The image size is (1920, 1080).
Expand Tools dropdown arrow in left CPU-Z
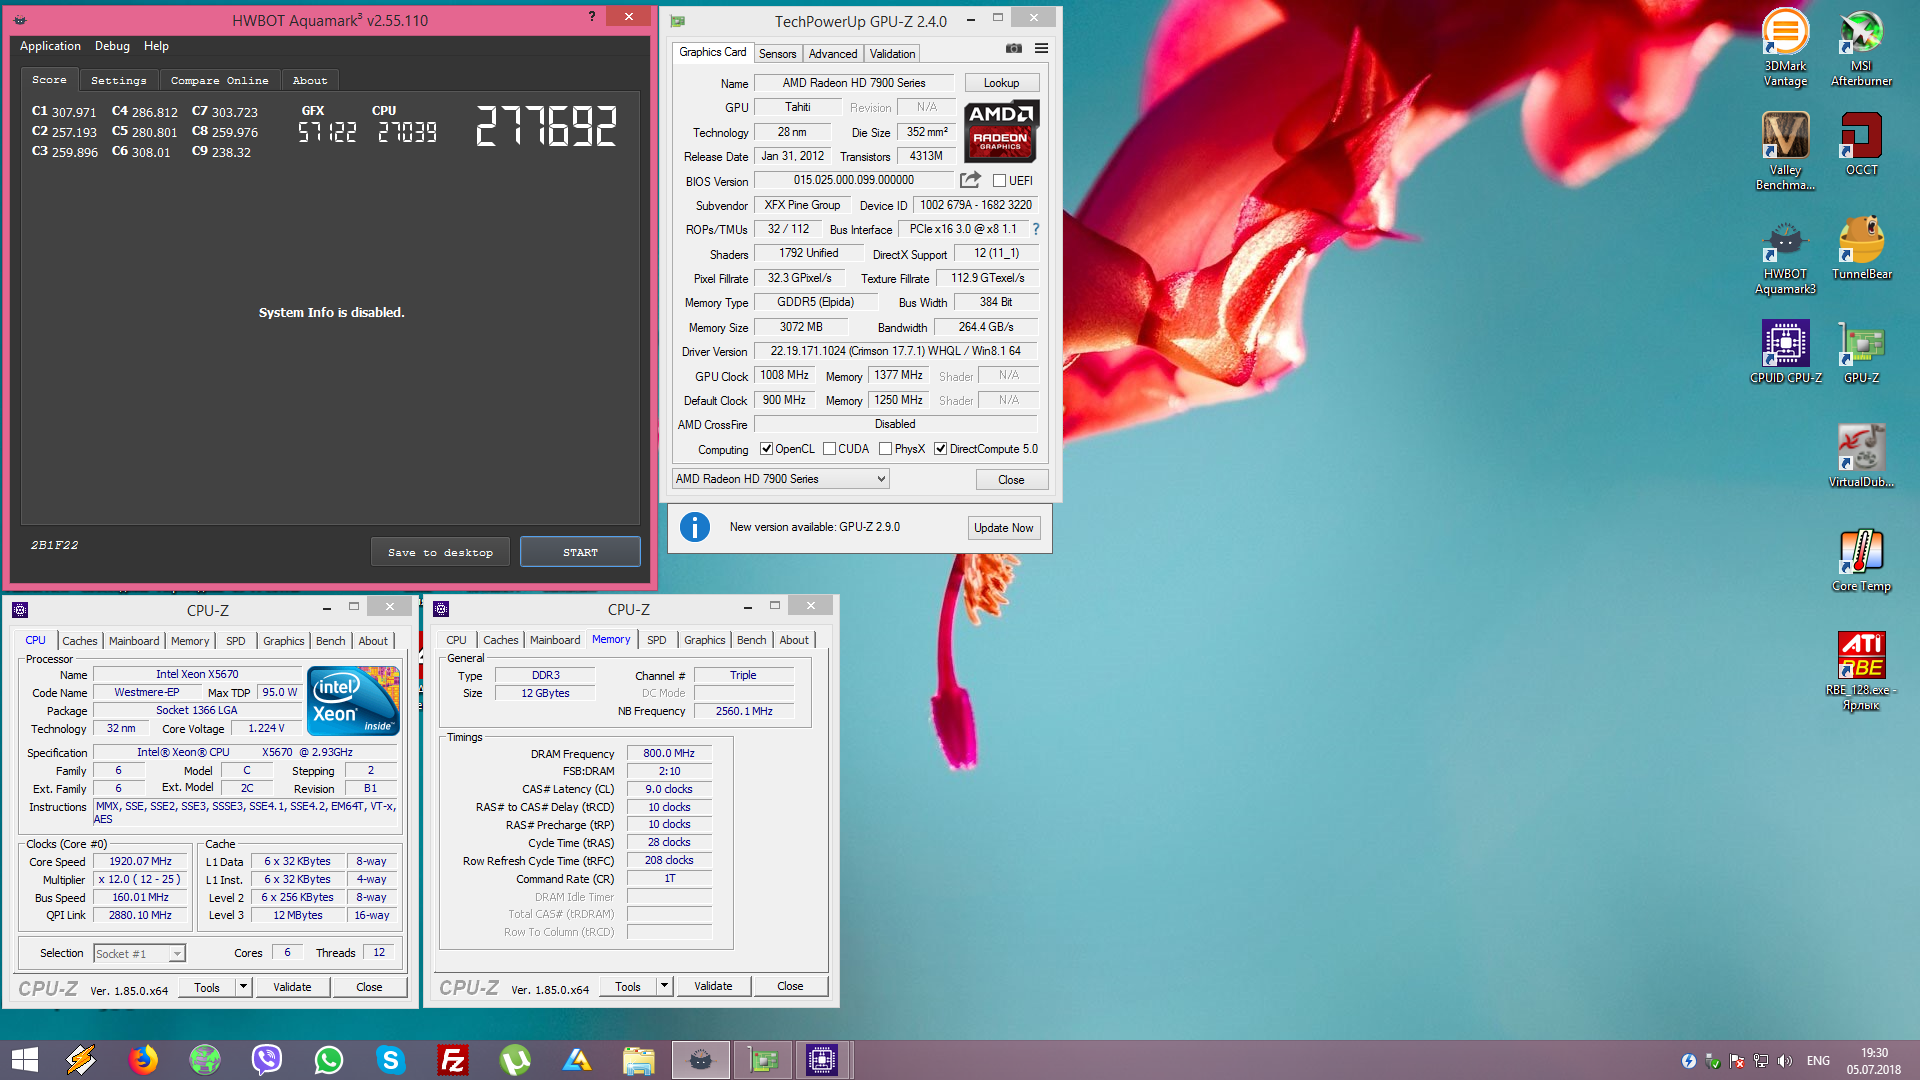click(243, 987)
